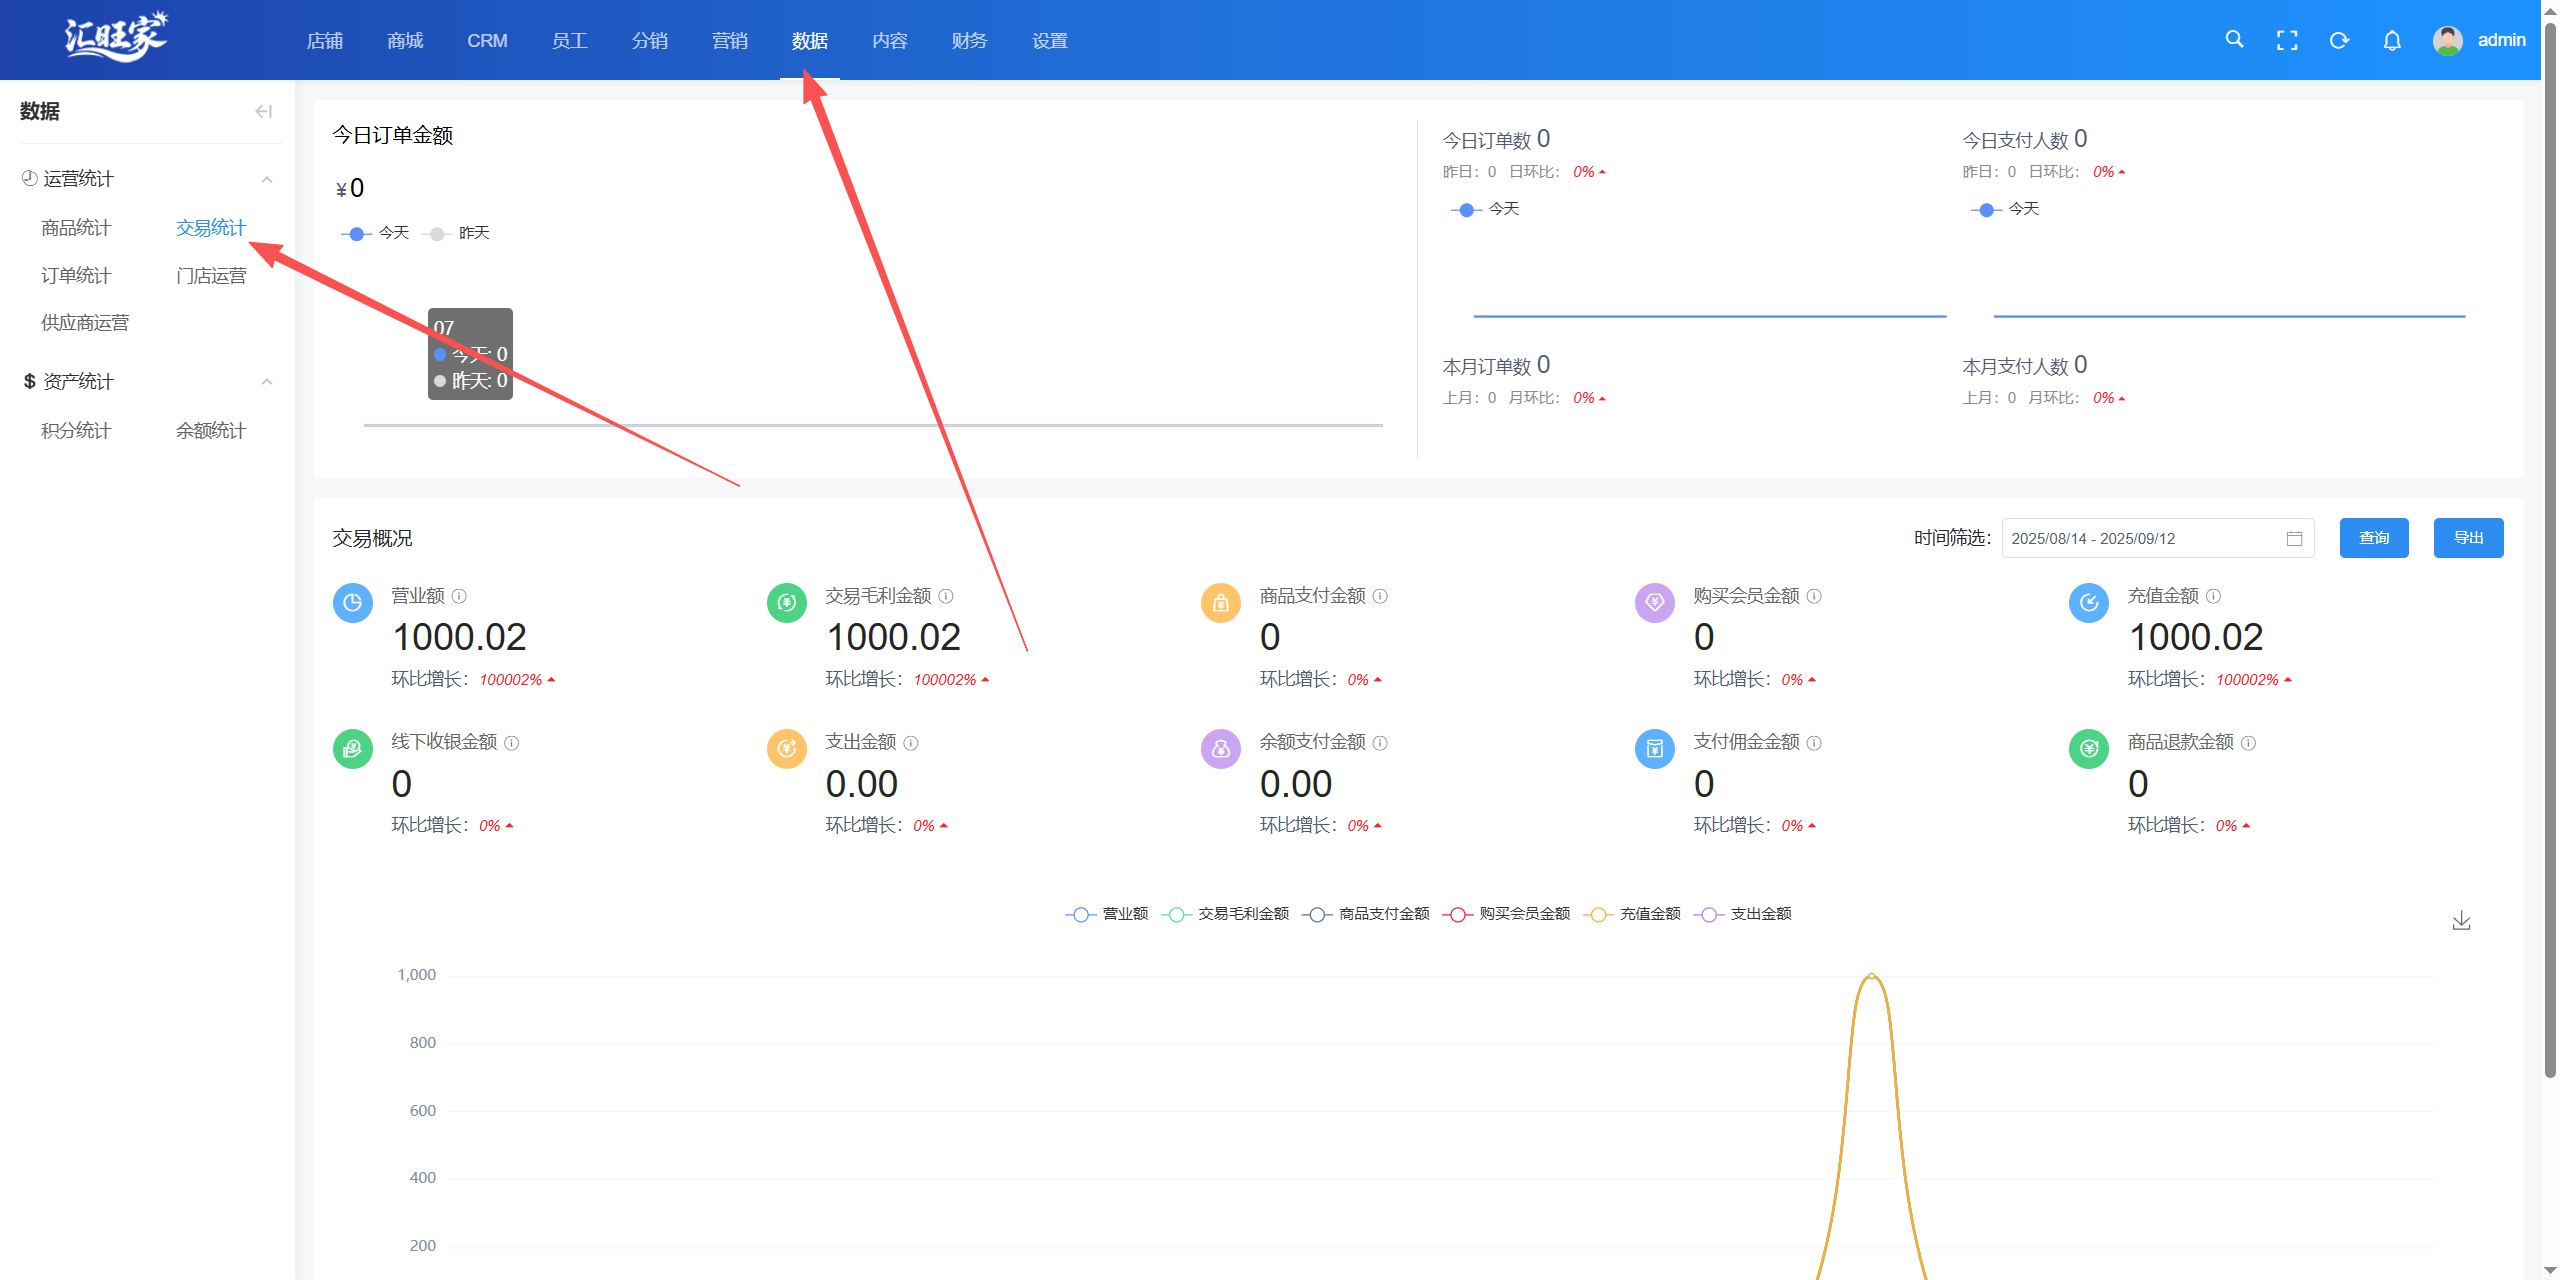Click the refresh icon in header
The height and width of the screenshot is (1280, 2560).
point(2339,40)
